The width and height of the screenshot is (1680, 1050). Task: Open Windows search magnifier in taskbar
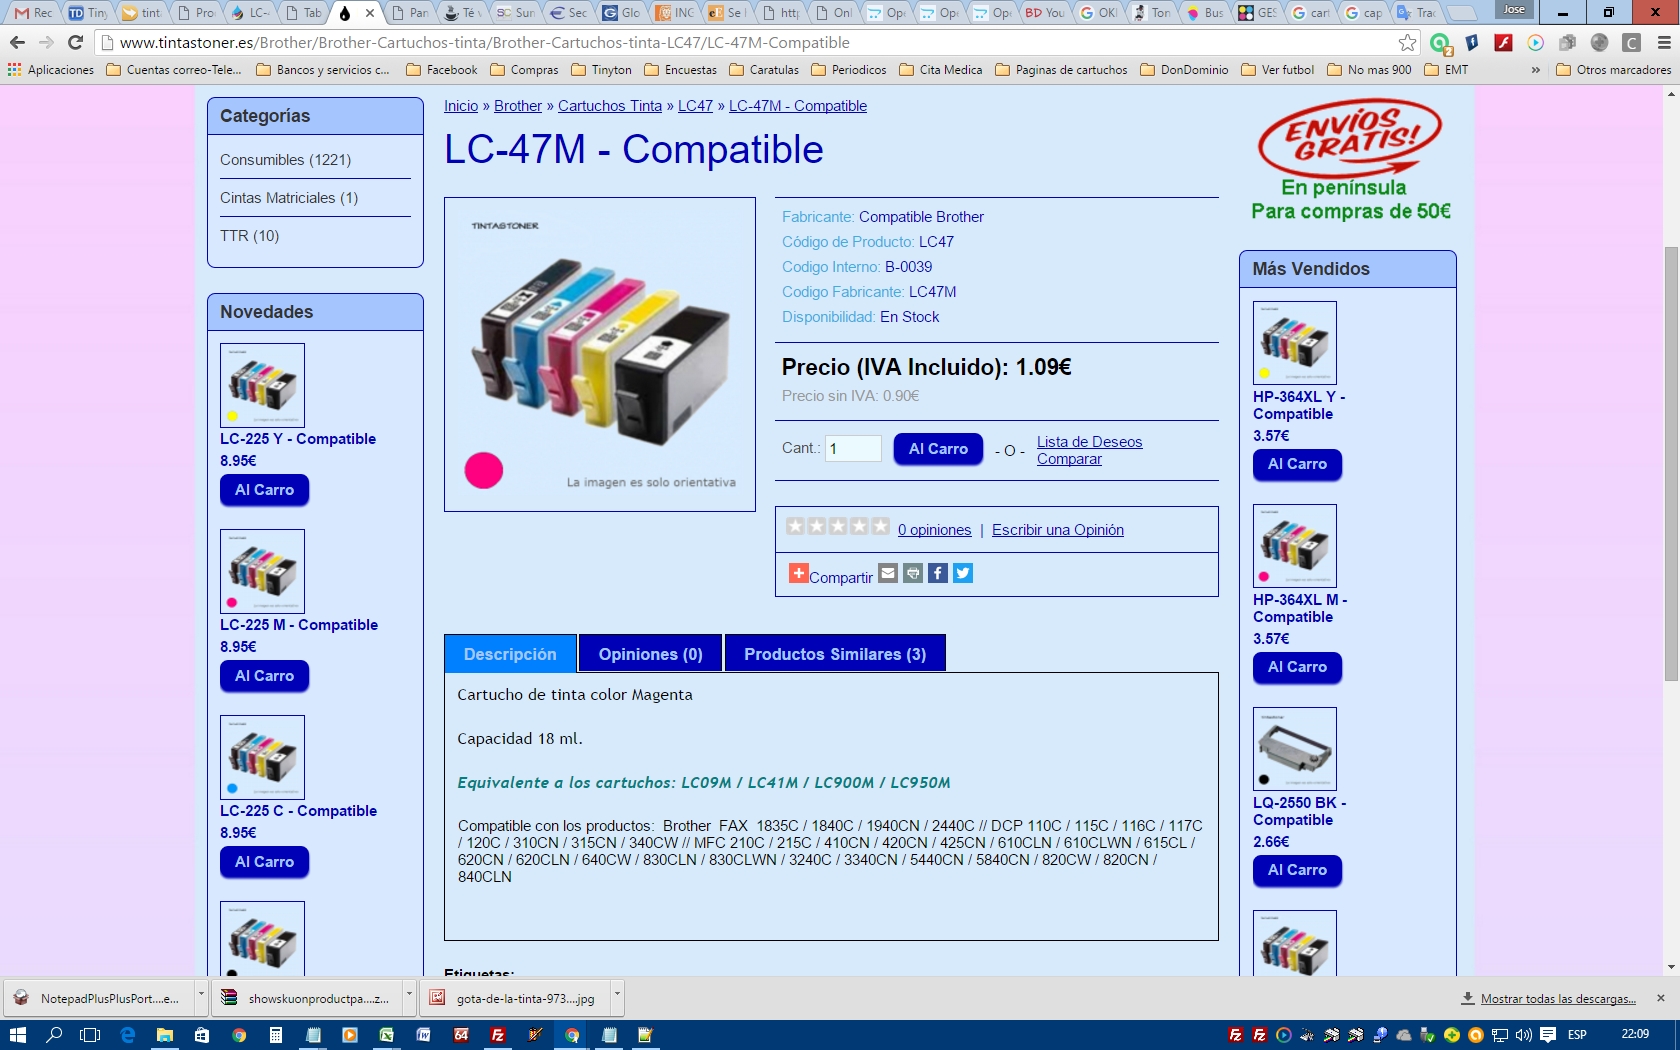click(54, 1035)
